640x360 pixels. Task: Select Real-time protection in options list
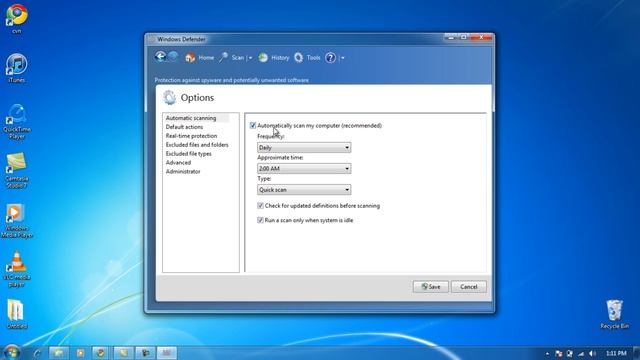click(x=191, y=136)
